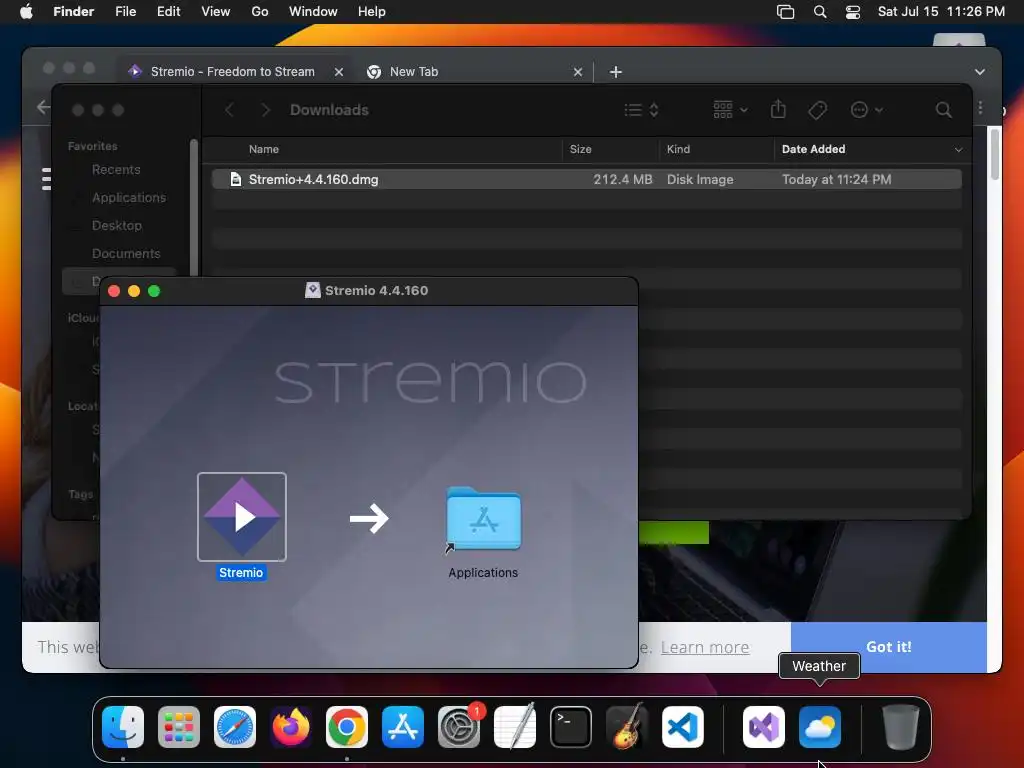Open the Group By dropdown in Finder toolbar
1024x768 pixels.
[730, 109]
